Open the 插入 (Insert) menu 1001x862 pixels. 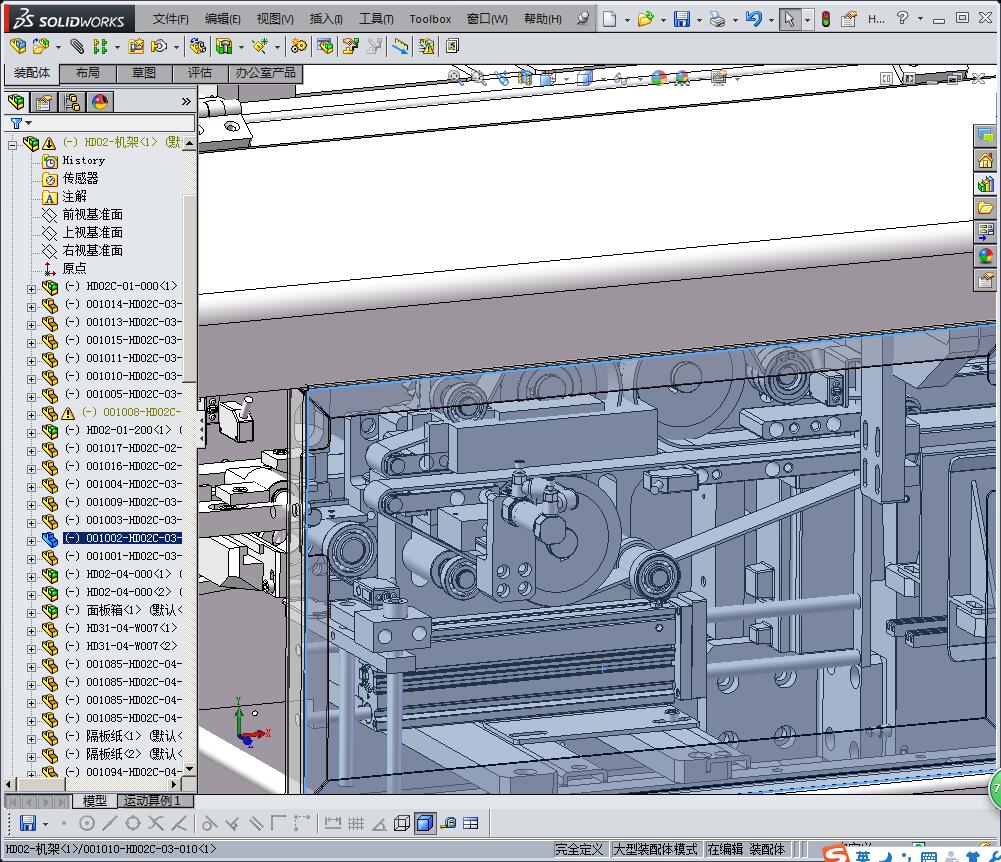click(326, 19)
